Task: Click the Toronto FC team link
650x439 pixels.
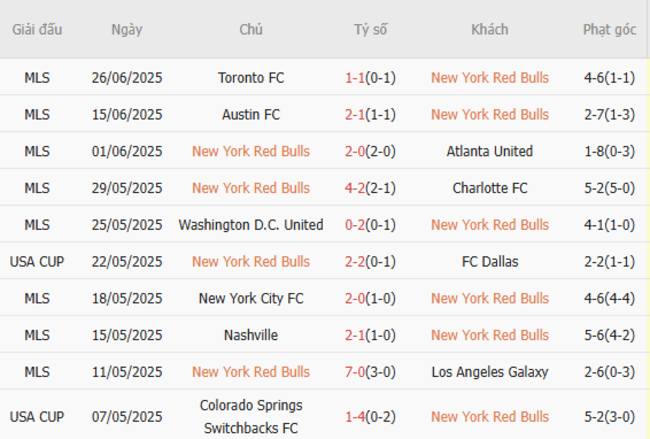Action: tap(251, 77)
